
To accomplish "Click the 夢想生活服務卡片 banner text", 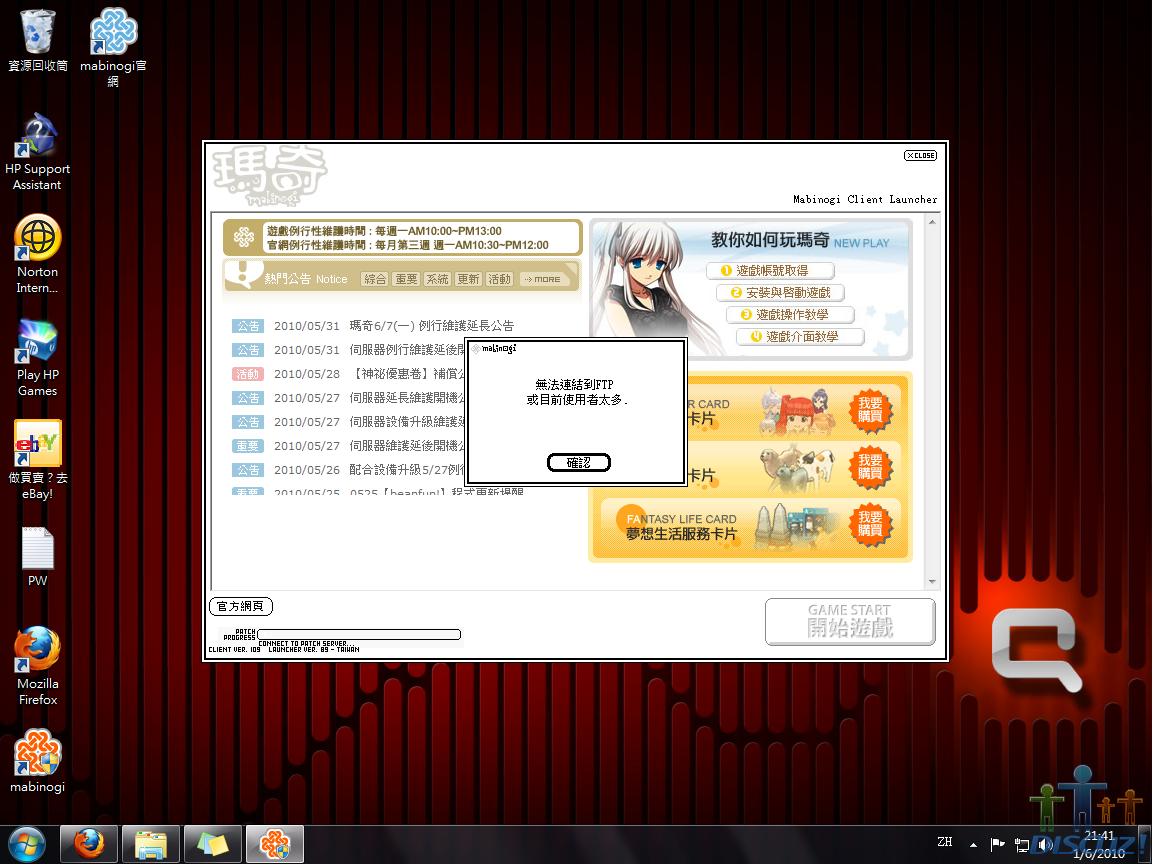I will tap(681, 535).
